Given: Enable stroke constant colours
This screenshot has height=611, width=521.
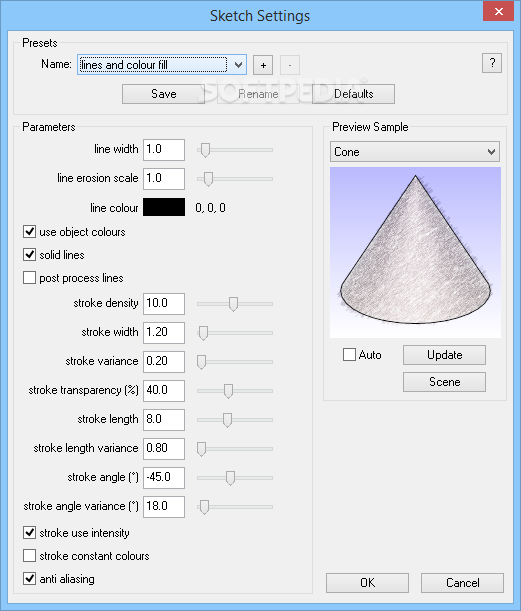Looking at the screenshot, I should 30,555.
